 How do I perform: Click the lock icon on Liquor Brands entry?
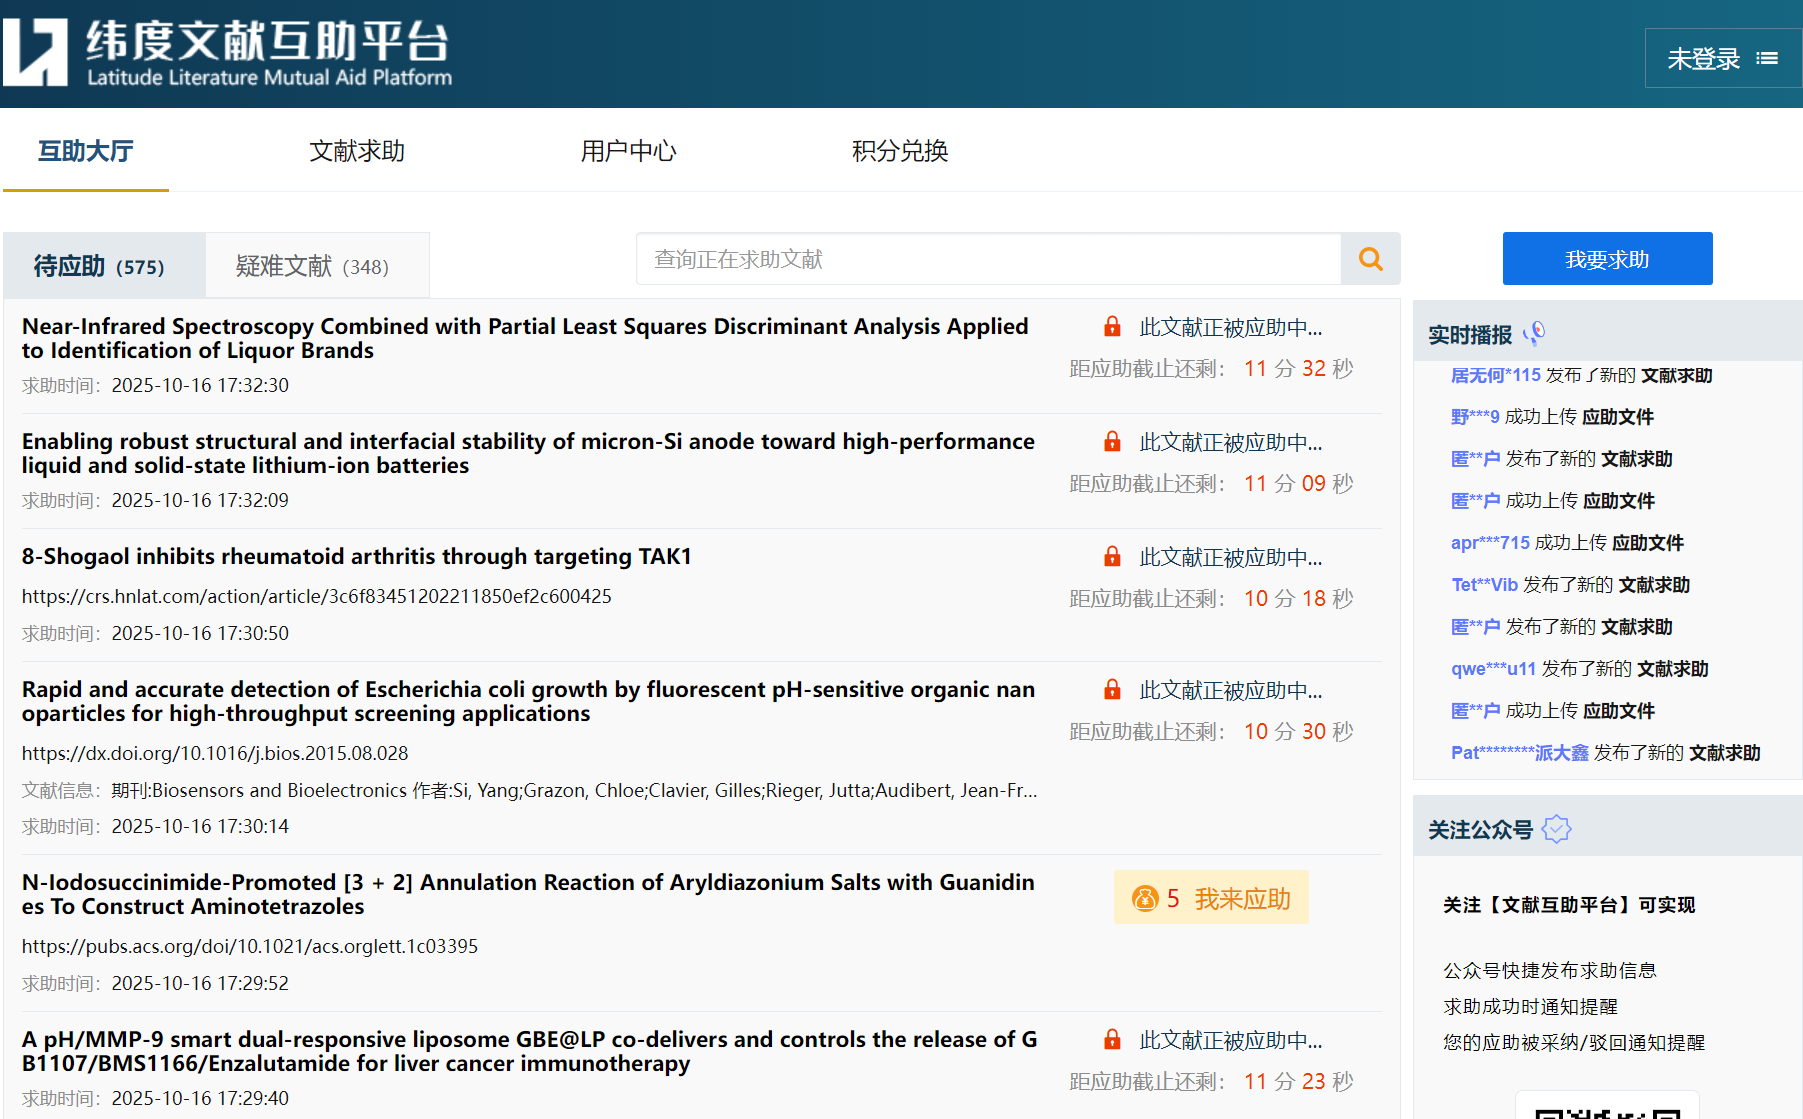point(1112,327)
